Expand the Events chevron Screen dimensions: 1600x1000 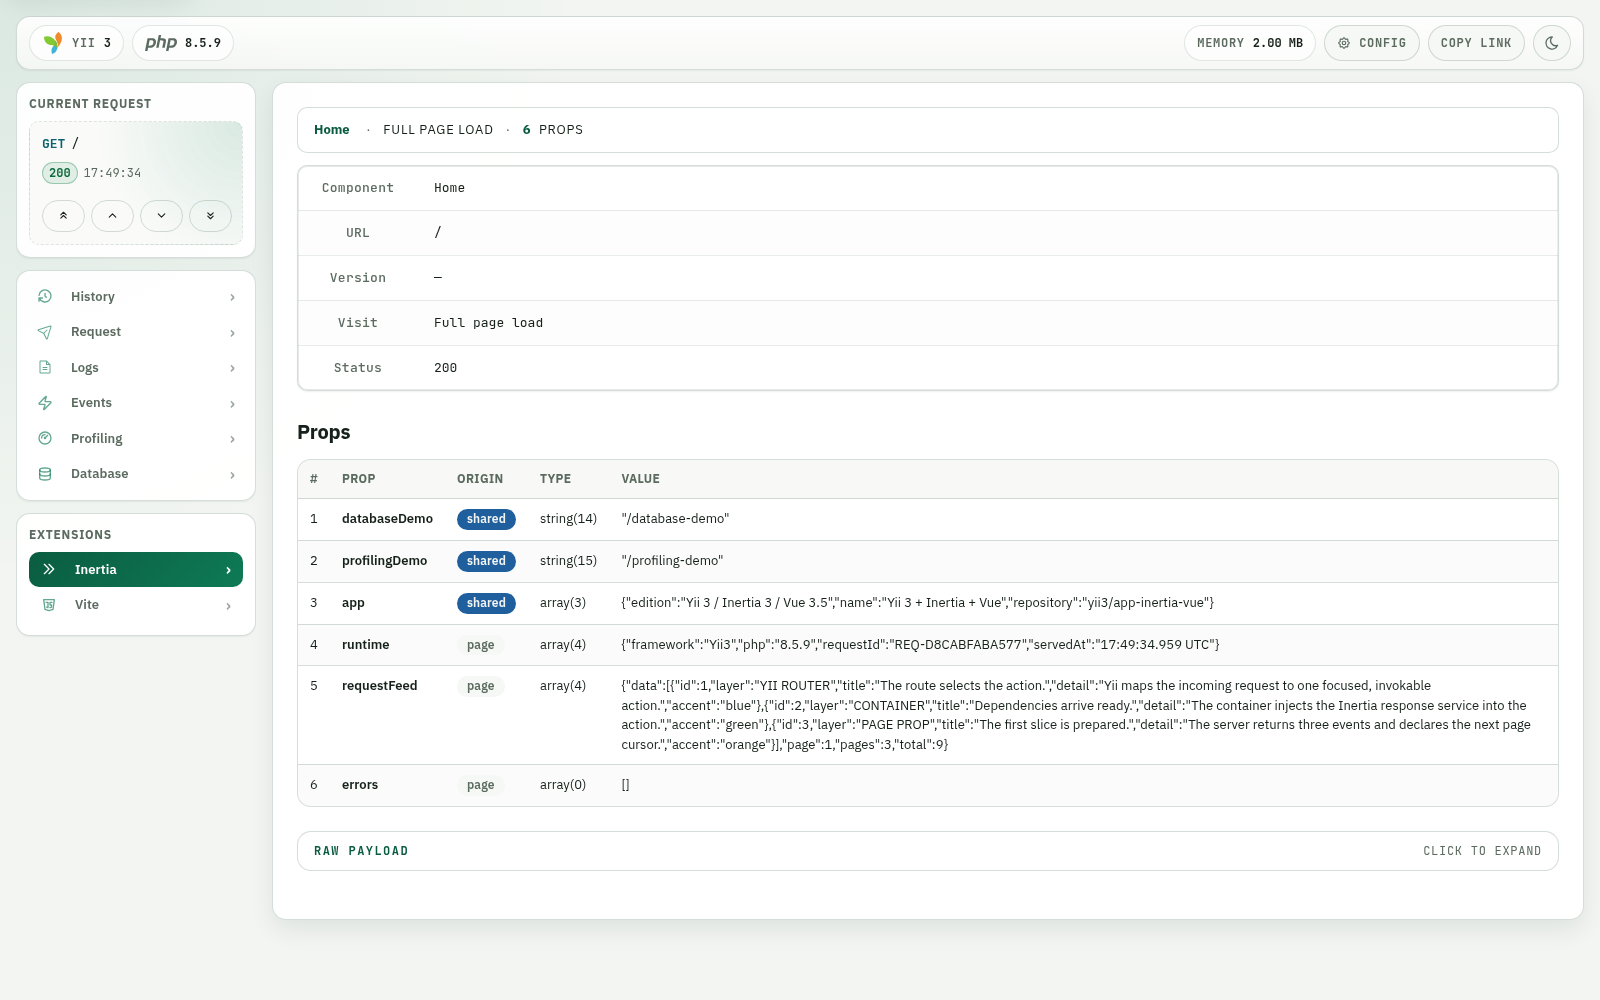(232, 404)
